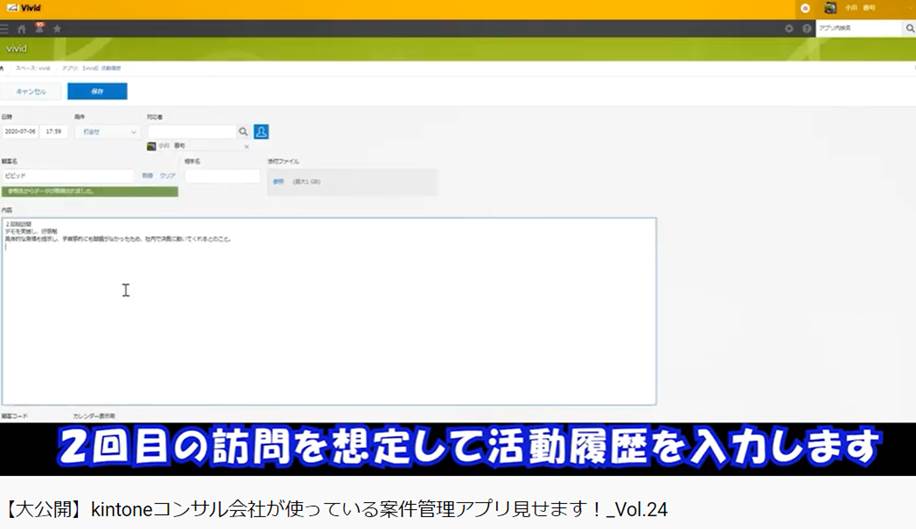Remove the selected assignee with the x
Screen dimensions: 916x529
coord(247,147)
